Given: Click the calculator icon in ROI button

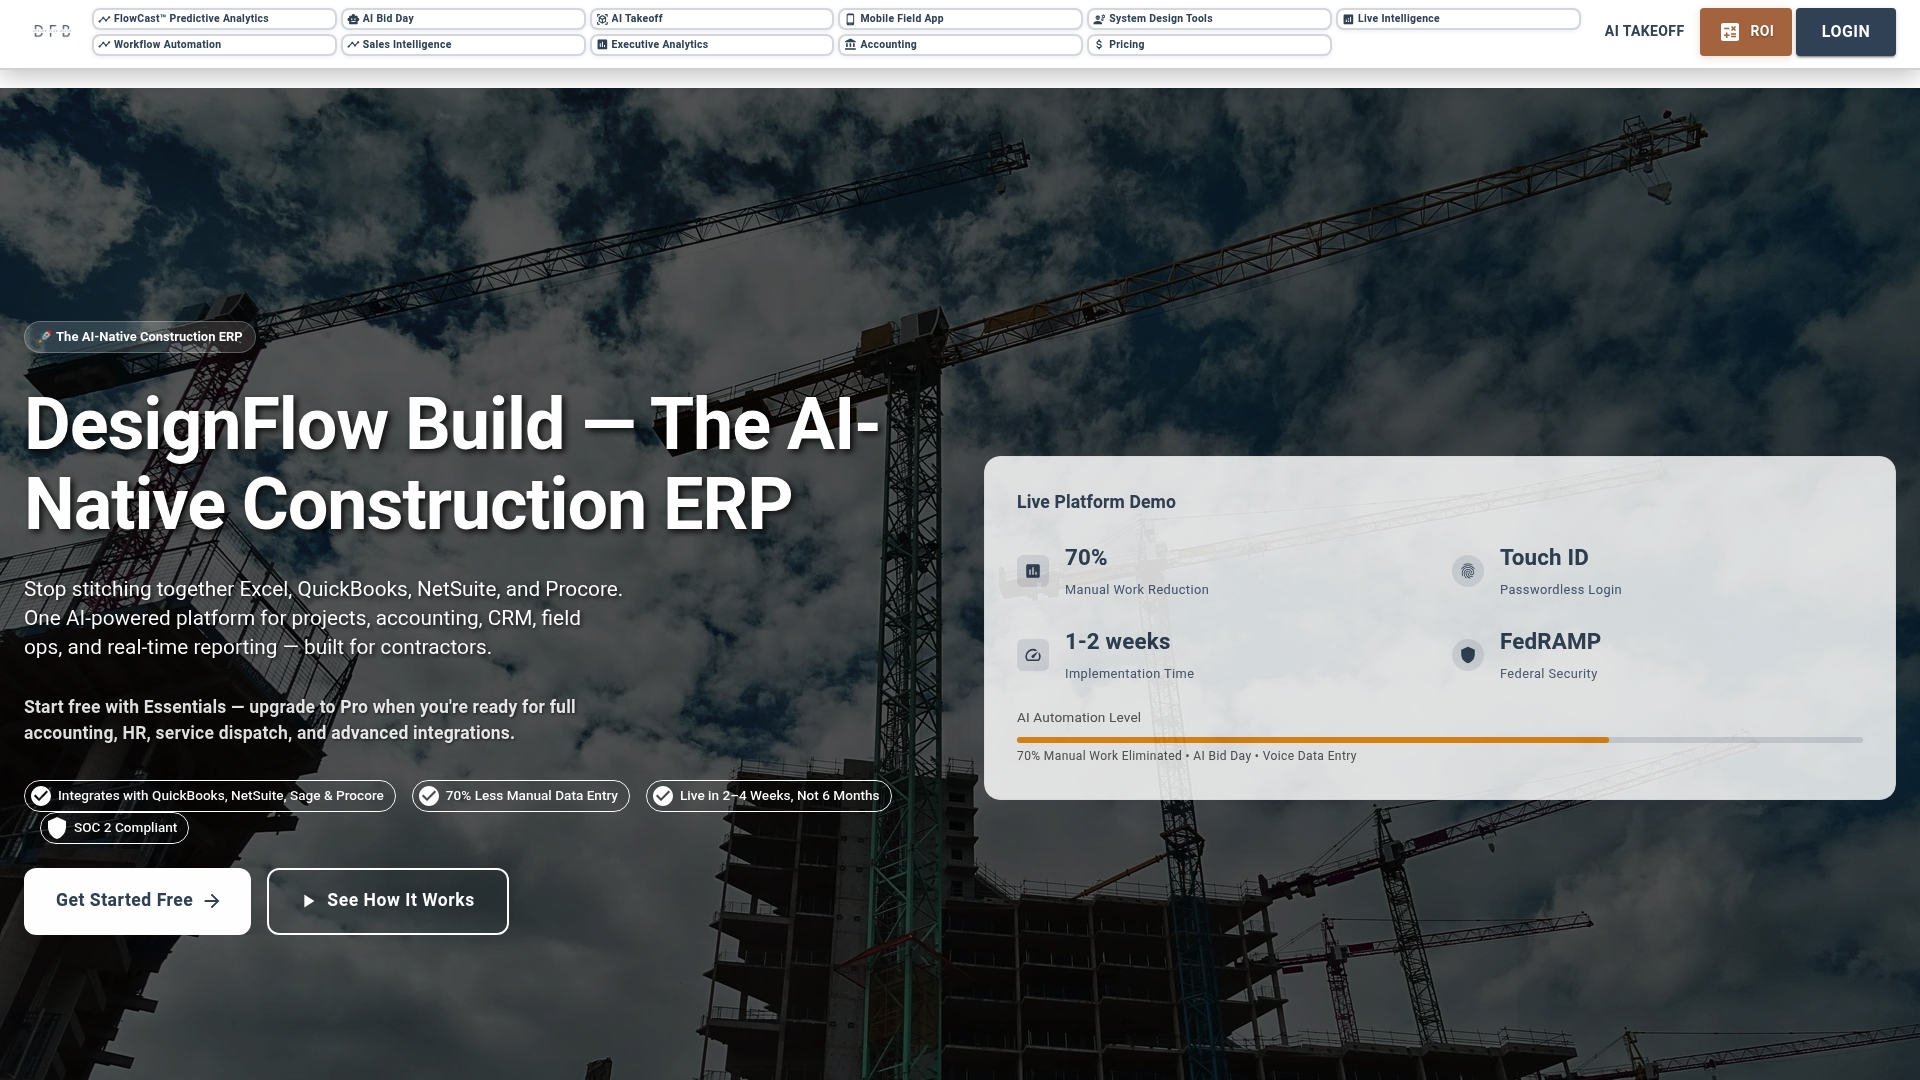Looking at the screenshot, I should 1729,32.
